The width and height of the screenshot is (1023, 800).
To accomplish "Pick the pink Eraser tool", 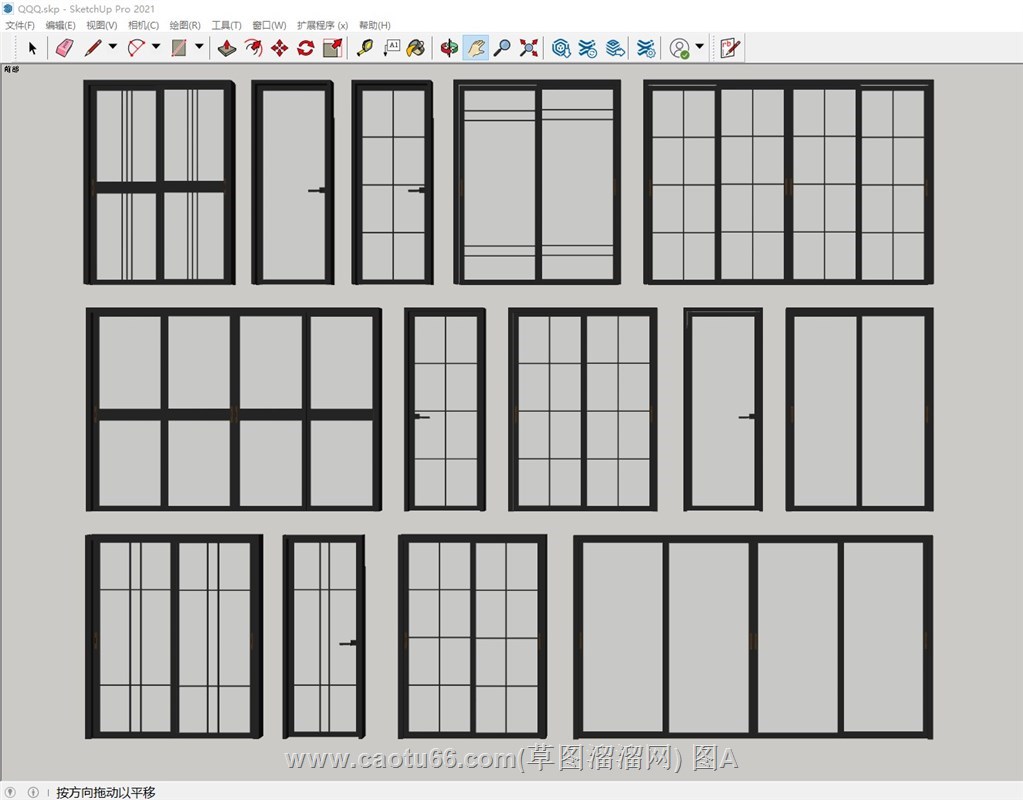I will [x=65, y=48].
